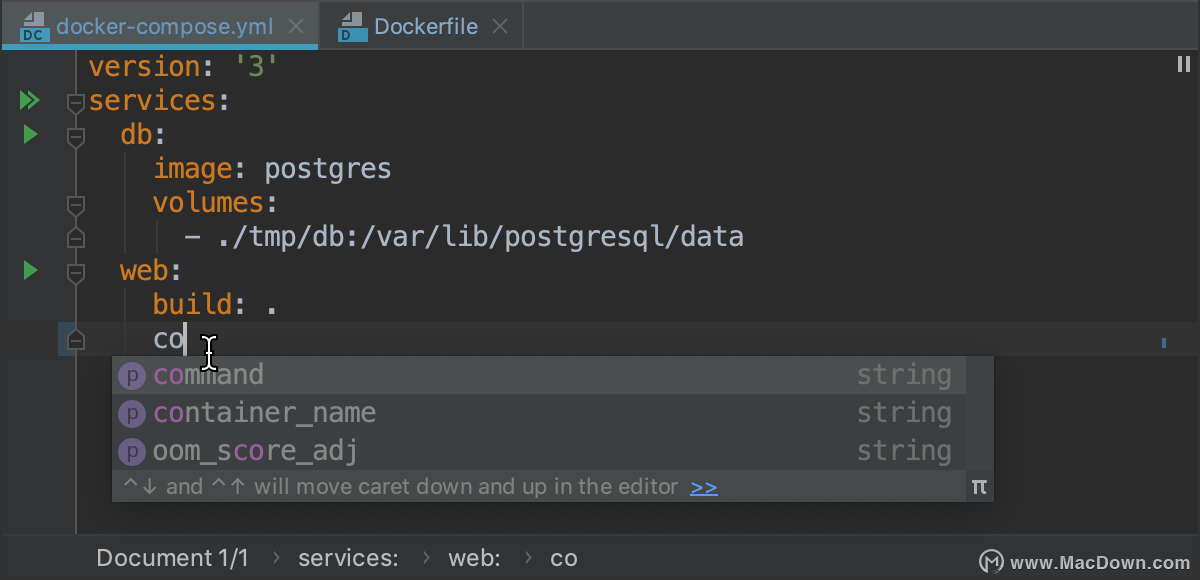Screen dimensions: 1200x580
Task: Click the pause inspection icon at top right
Action: 1183,65
